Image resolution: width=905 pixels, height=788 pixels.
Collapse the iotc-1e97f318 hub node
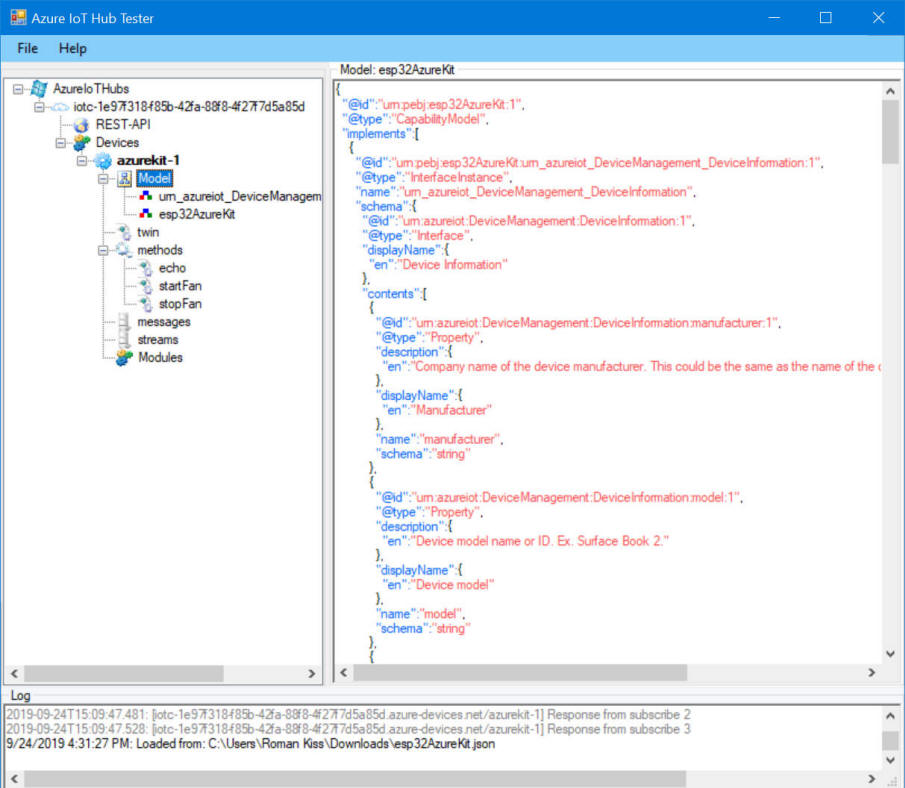(x=39, y=107)
